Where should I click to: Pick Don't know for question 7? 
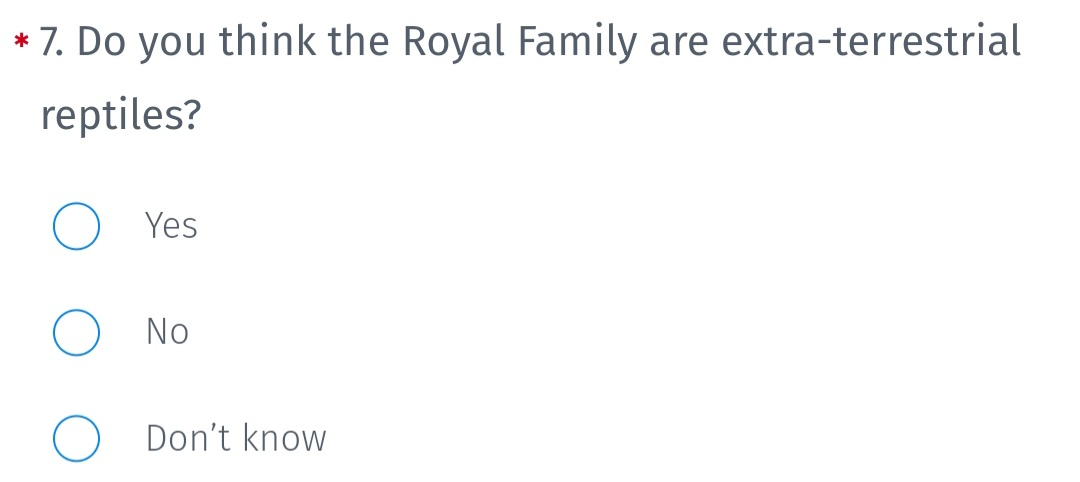click(x=76, y=439)
